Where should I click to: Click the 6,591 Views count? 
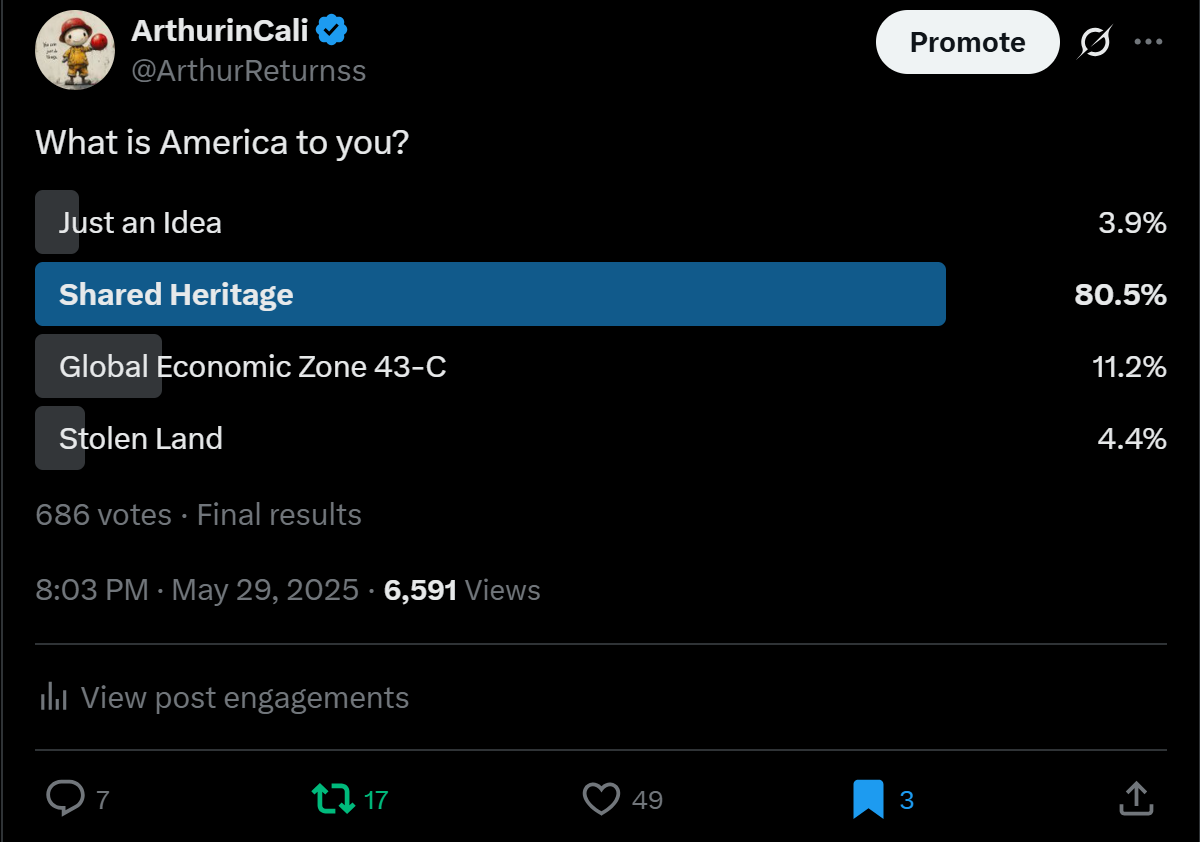click(462, 590)
